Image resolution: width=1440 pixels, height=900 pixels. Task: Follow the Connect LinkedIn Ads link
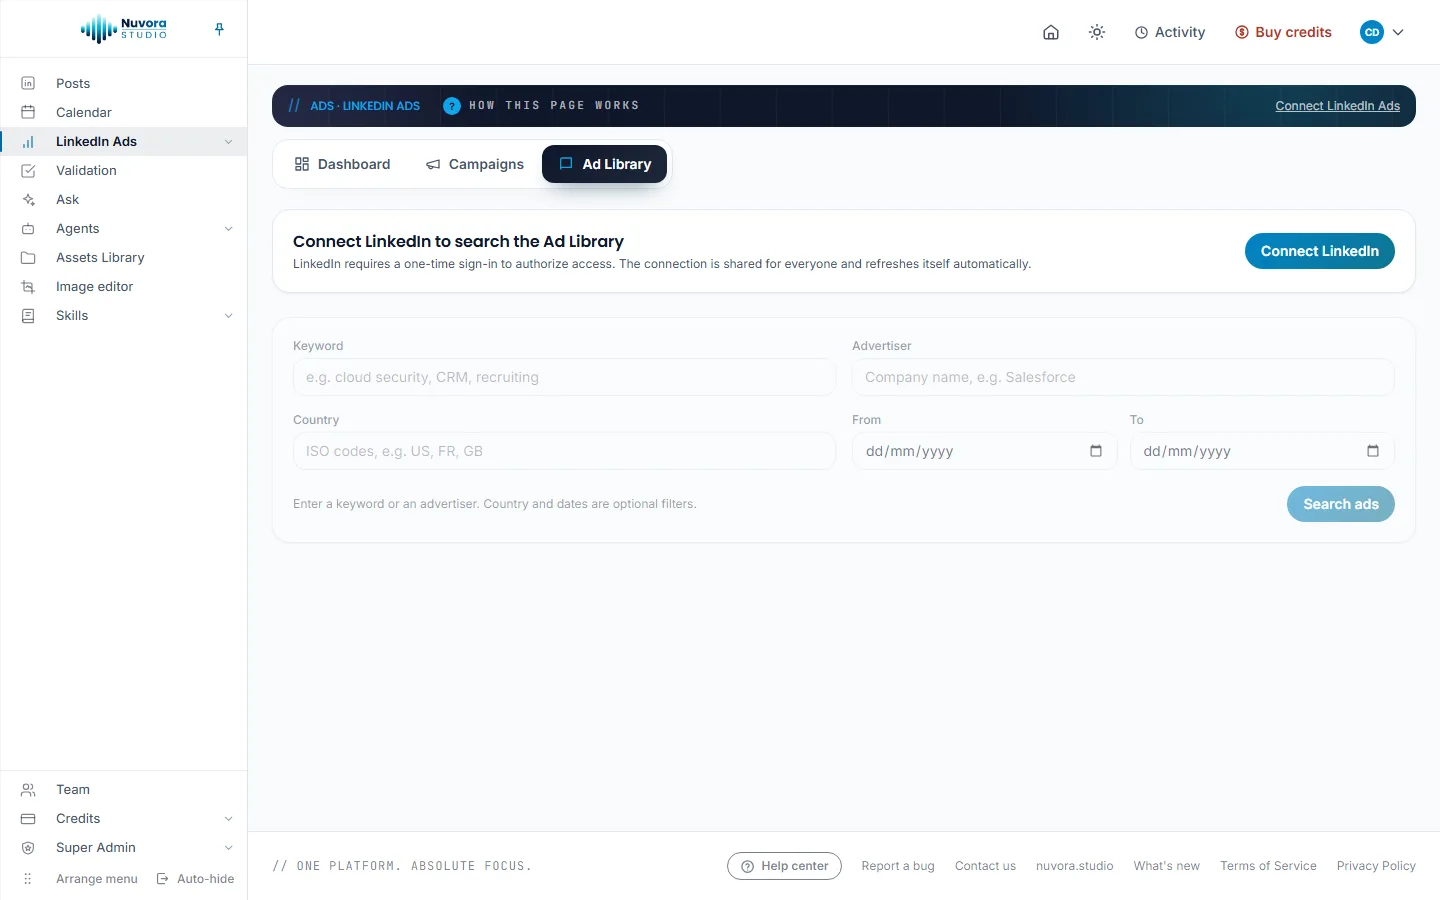click(1337, 106)
